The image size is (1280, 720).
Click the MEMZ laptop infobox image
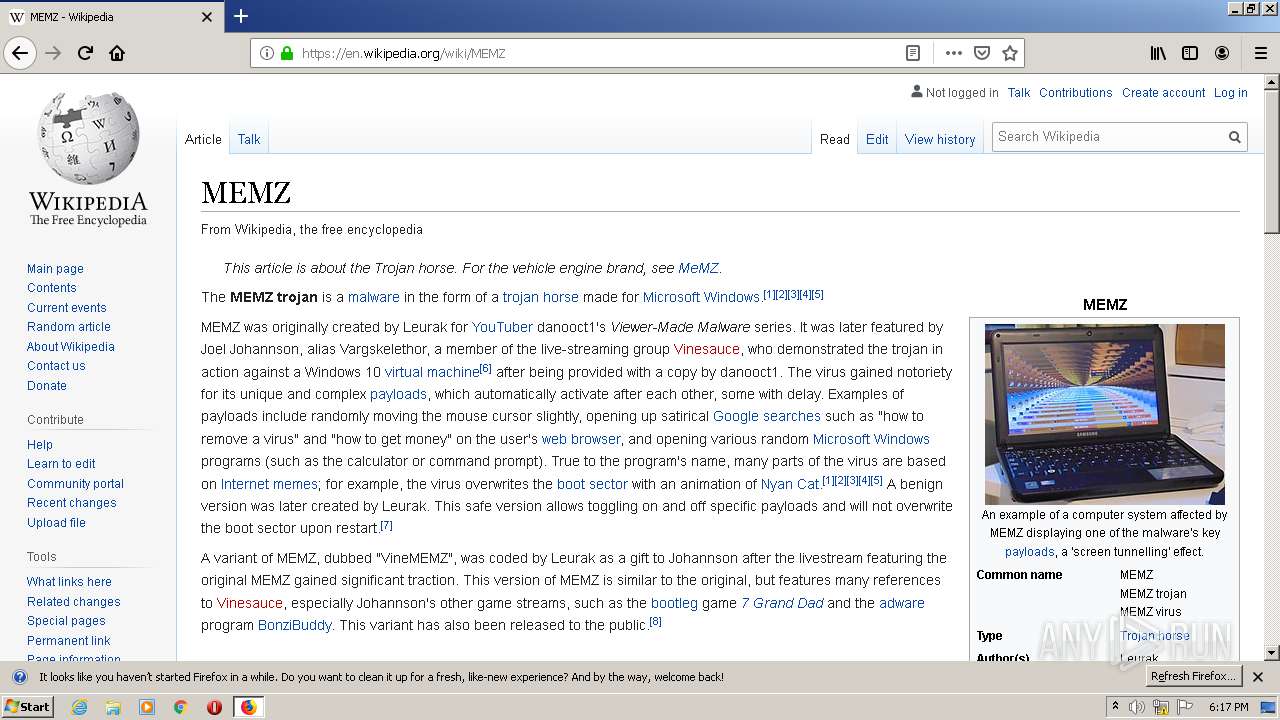(x=1104, y=413)
